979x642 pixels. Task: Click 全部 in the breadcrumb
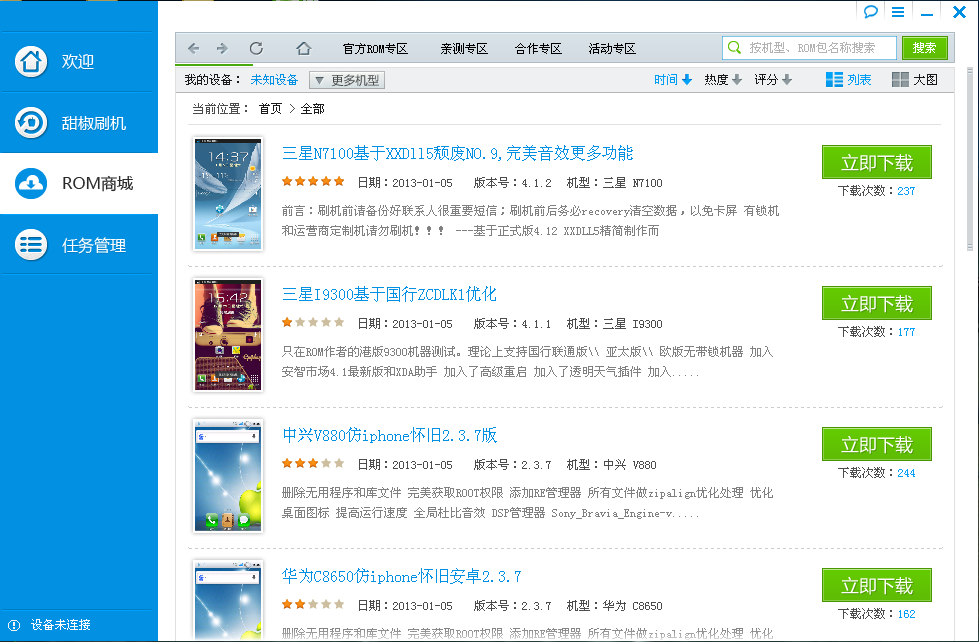(x=312, y=109)
